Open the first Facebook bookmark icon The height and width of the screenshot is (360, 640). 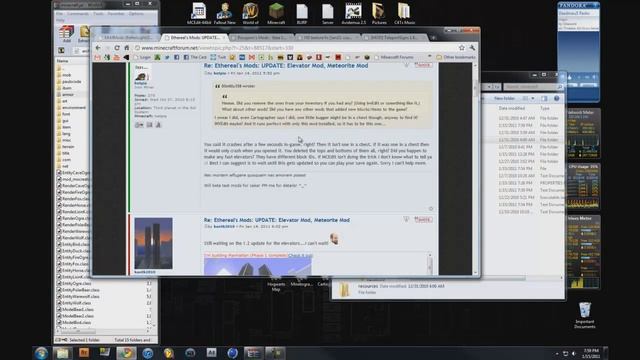176,58
